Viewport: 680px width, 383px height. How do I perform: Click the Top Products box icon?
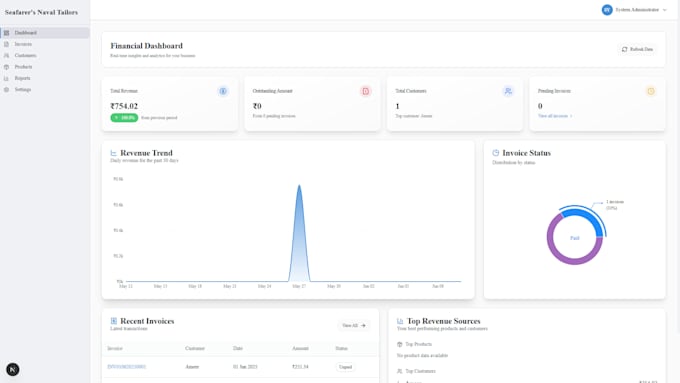(399, 344)
